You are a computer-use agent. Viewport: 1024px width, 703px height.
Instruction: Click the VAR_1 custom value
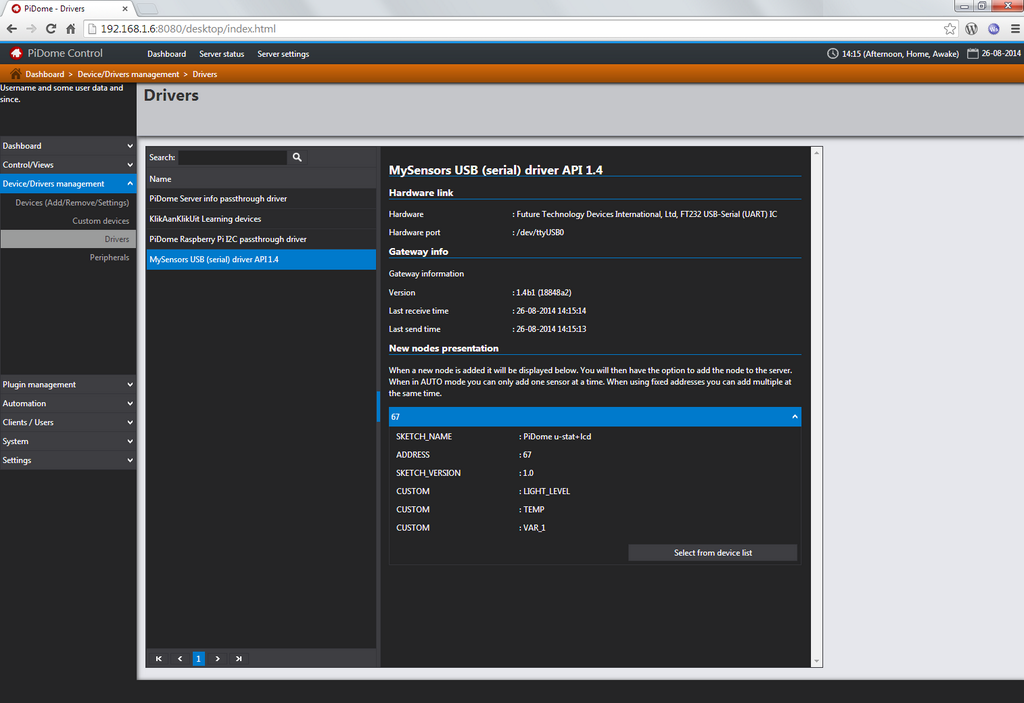534,528
